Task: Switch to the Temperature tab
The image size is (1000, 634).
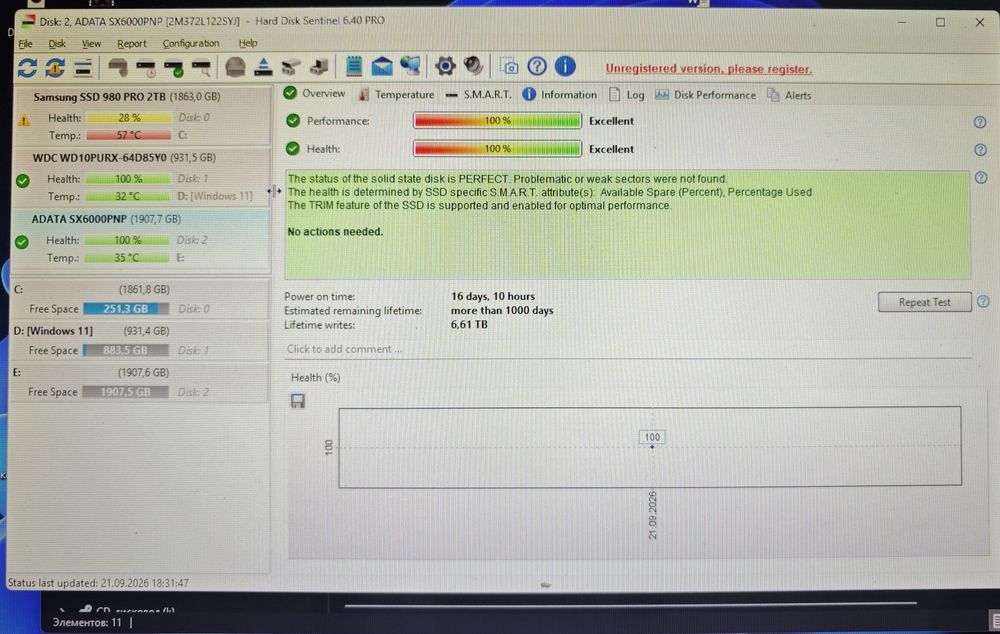Action: (x=396, y=94)
